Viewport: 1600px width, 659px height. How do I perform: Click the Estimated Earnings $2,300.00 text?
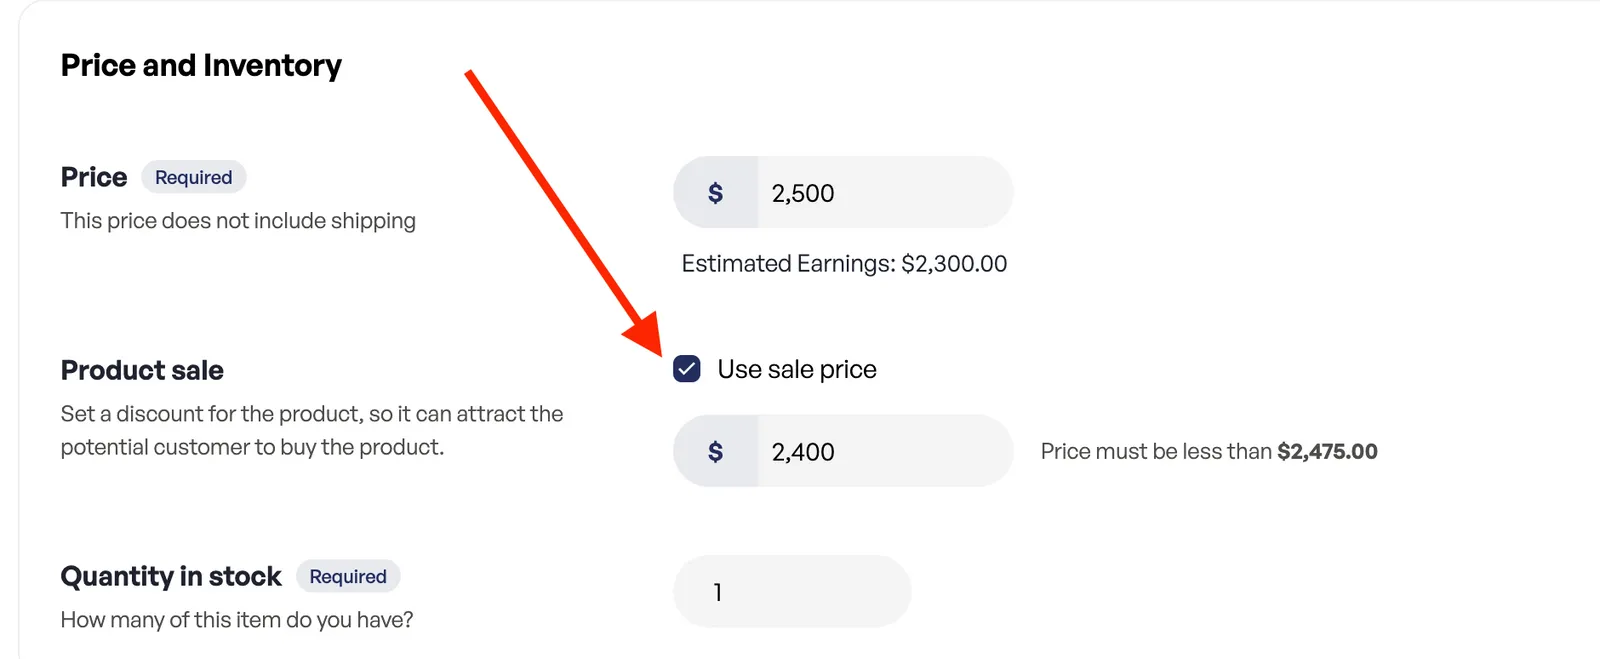click(x=844, y=264)
